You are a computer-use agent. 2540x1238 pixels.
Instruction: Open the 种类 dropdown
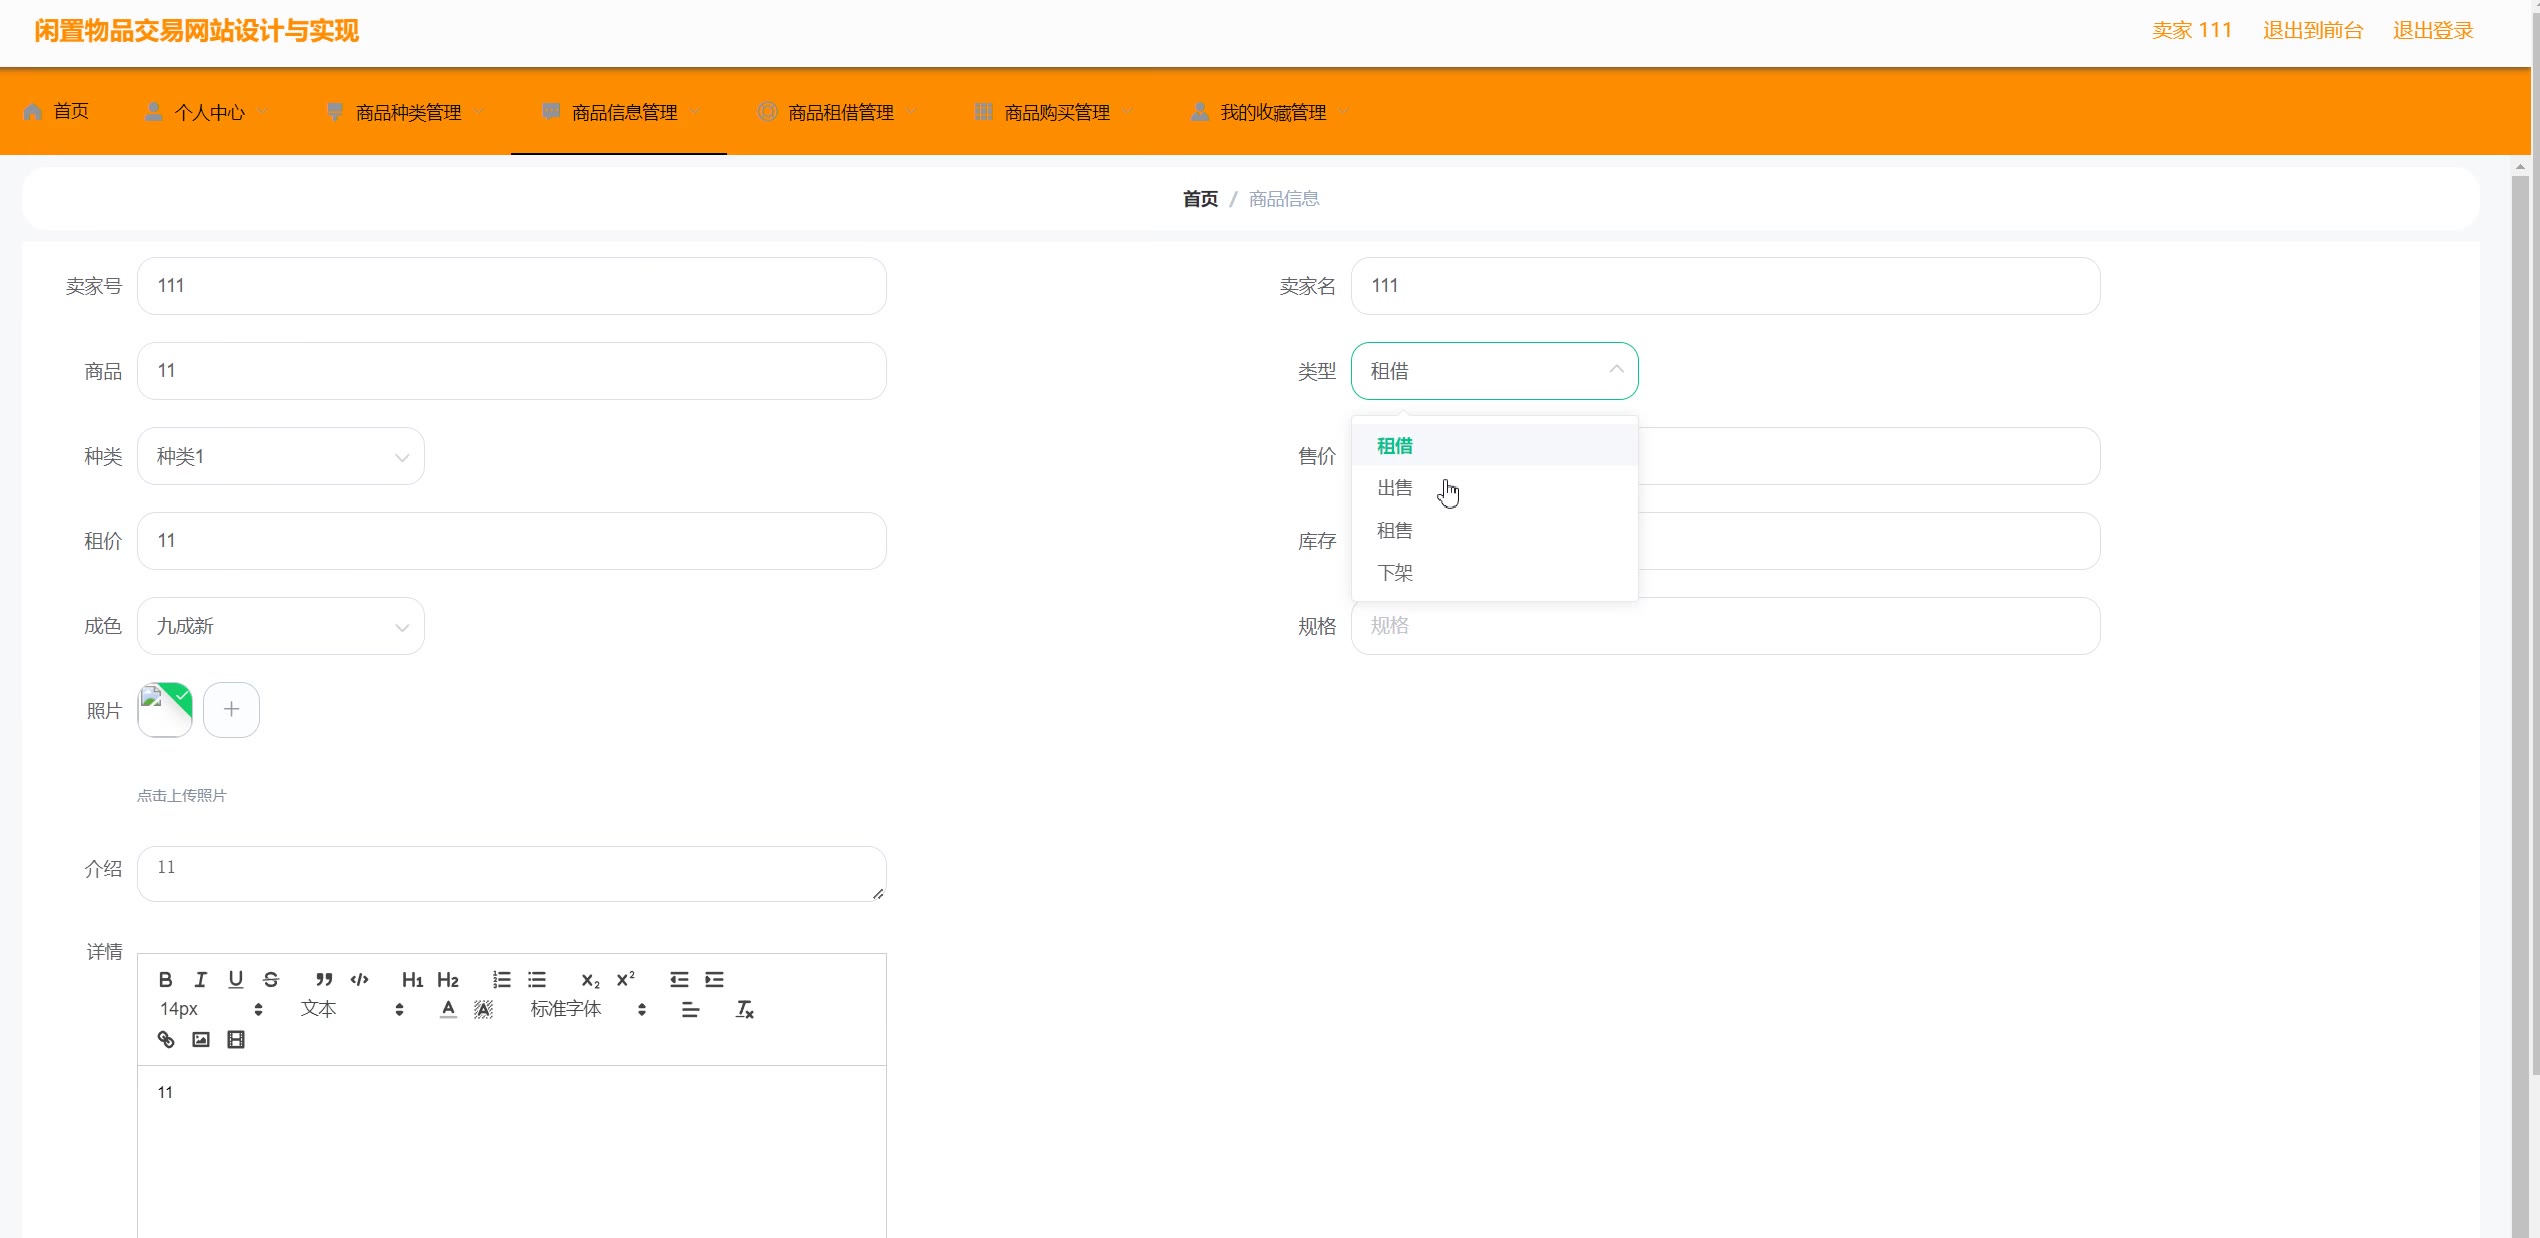coord(281,457)
